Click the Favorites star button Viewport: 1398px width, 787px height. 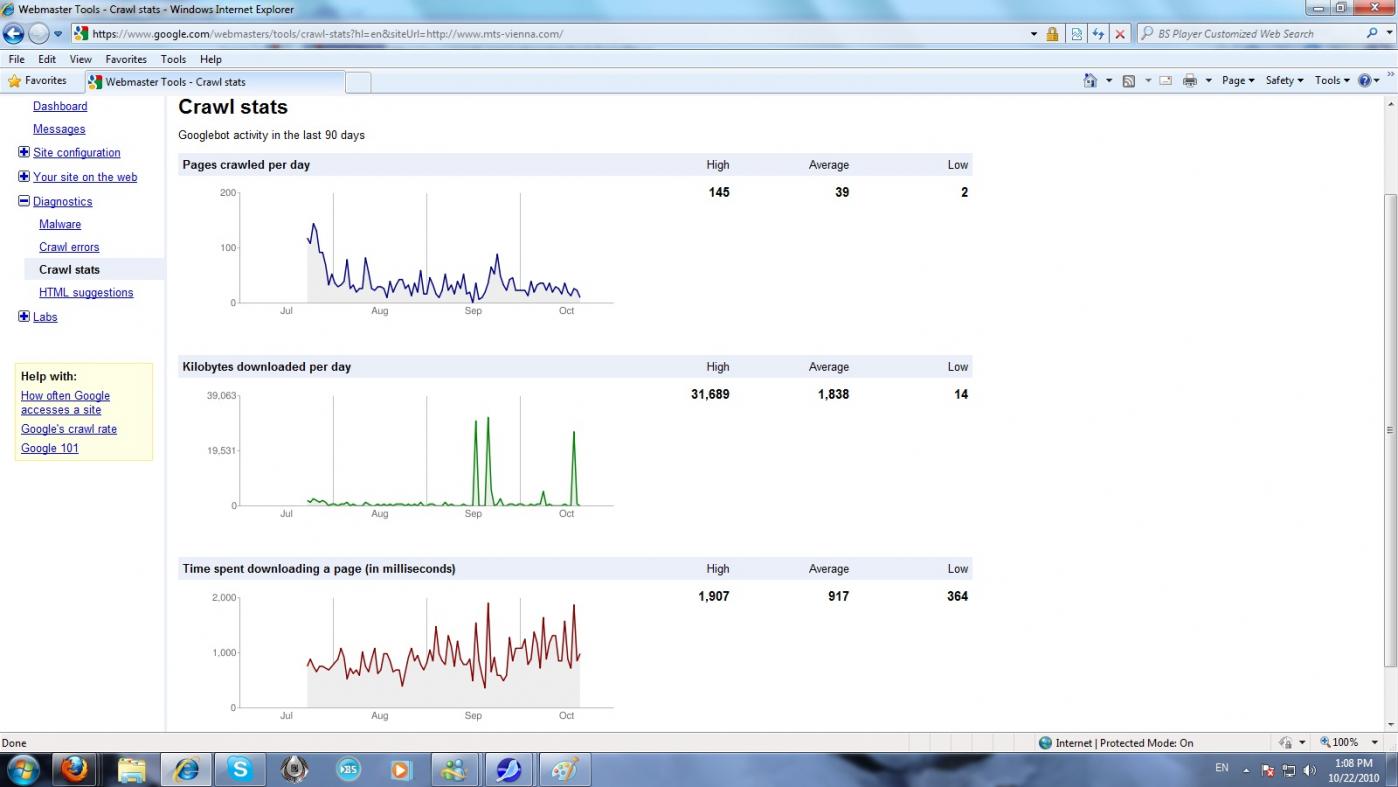pyautogui.click(x=37, y=81)
